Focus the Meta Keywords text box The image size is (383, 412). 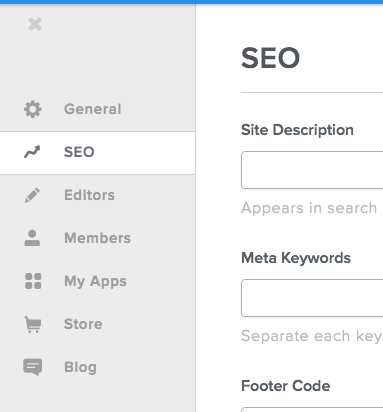point(312,298)
